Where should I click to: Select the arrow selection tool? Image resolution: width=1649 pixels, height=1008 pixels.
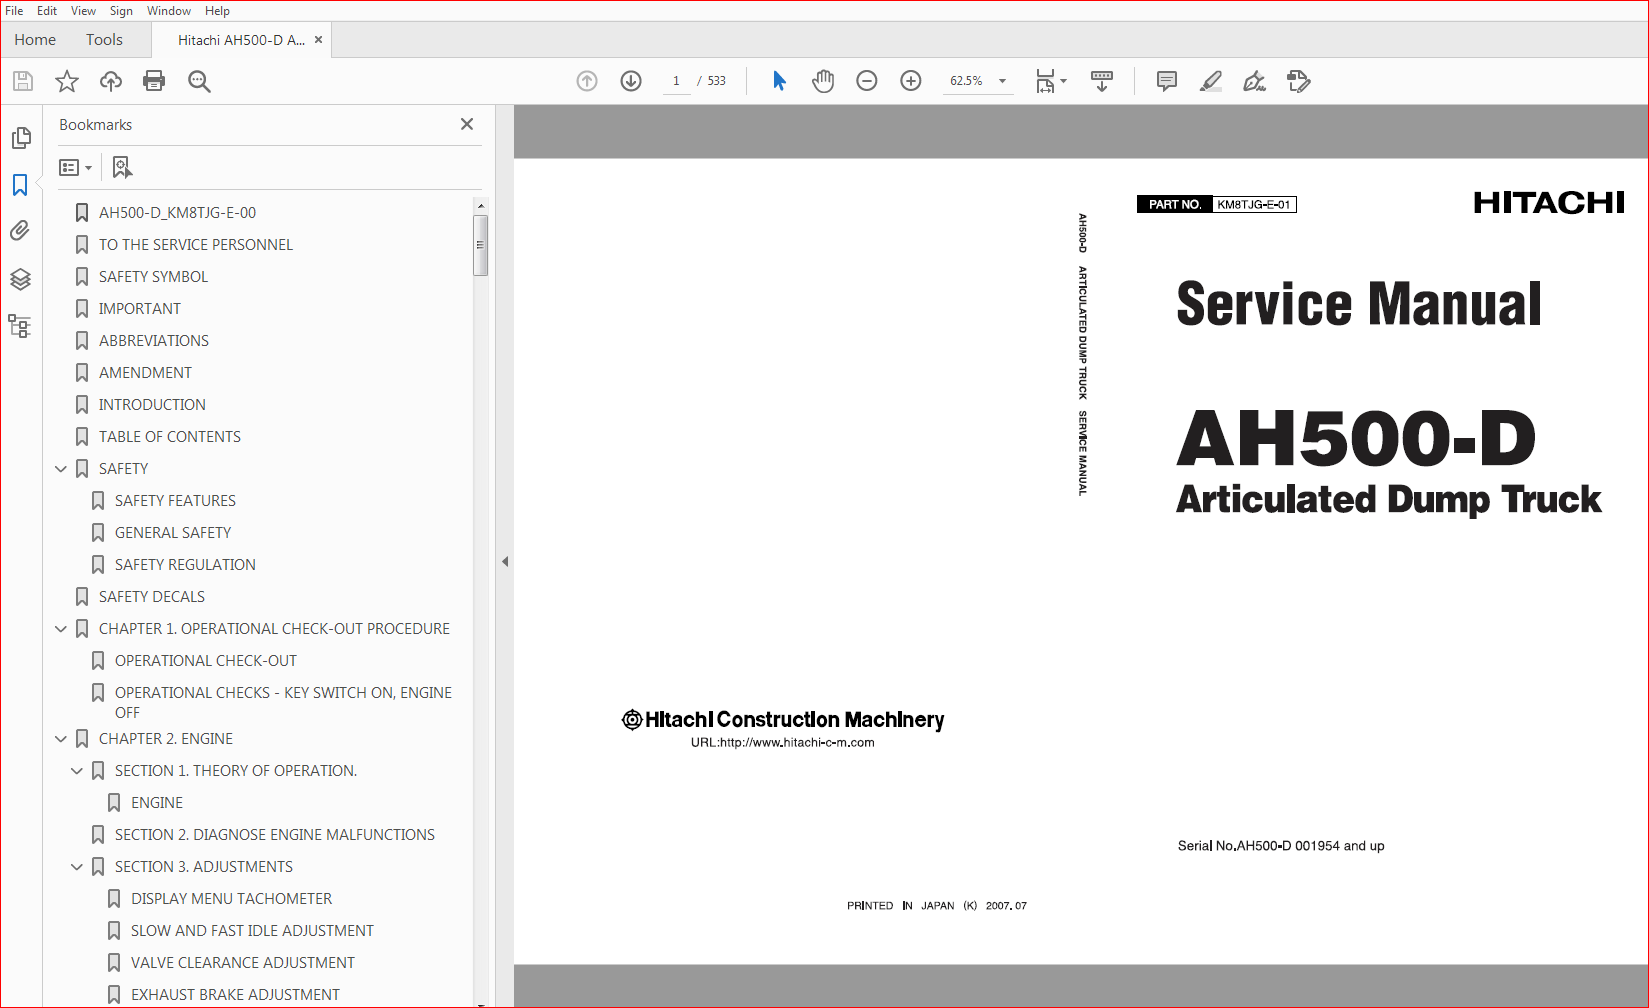coord(779,81)
